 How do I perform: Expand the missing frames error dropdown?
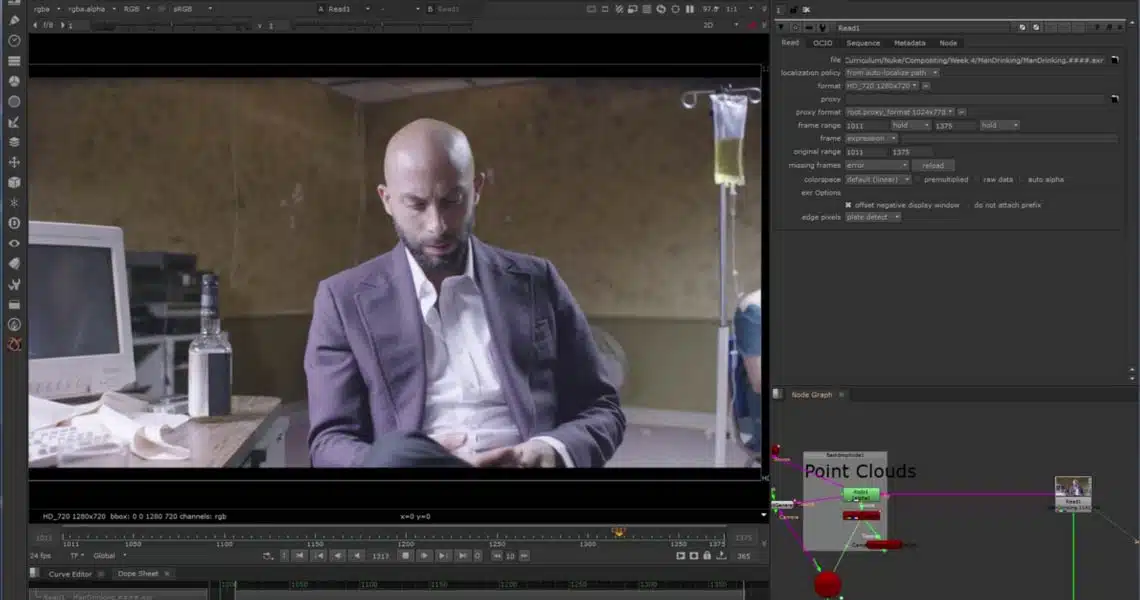[x=876, y=165]
